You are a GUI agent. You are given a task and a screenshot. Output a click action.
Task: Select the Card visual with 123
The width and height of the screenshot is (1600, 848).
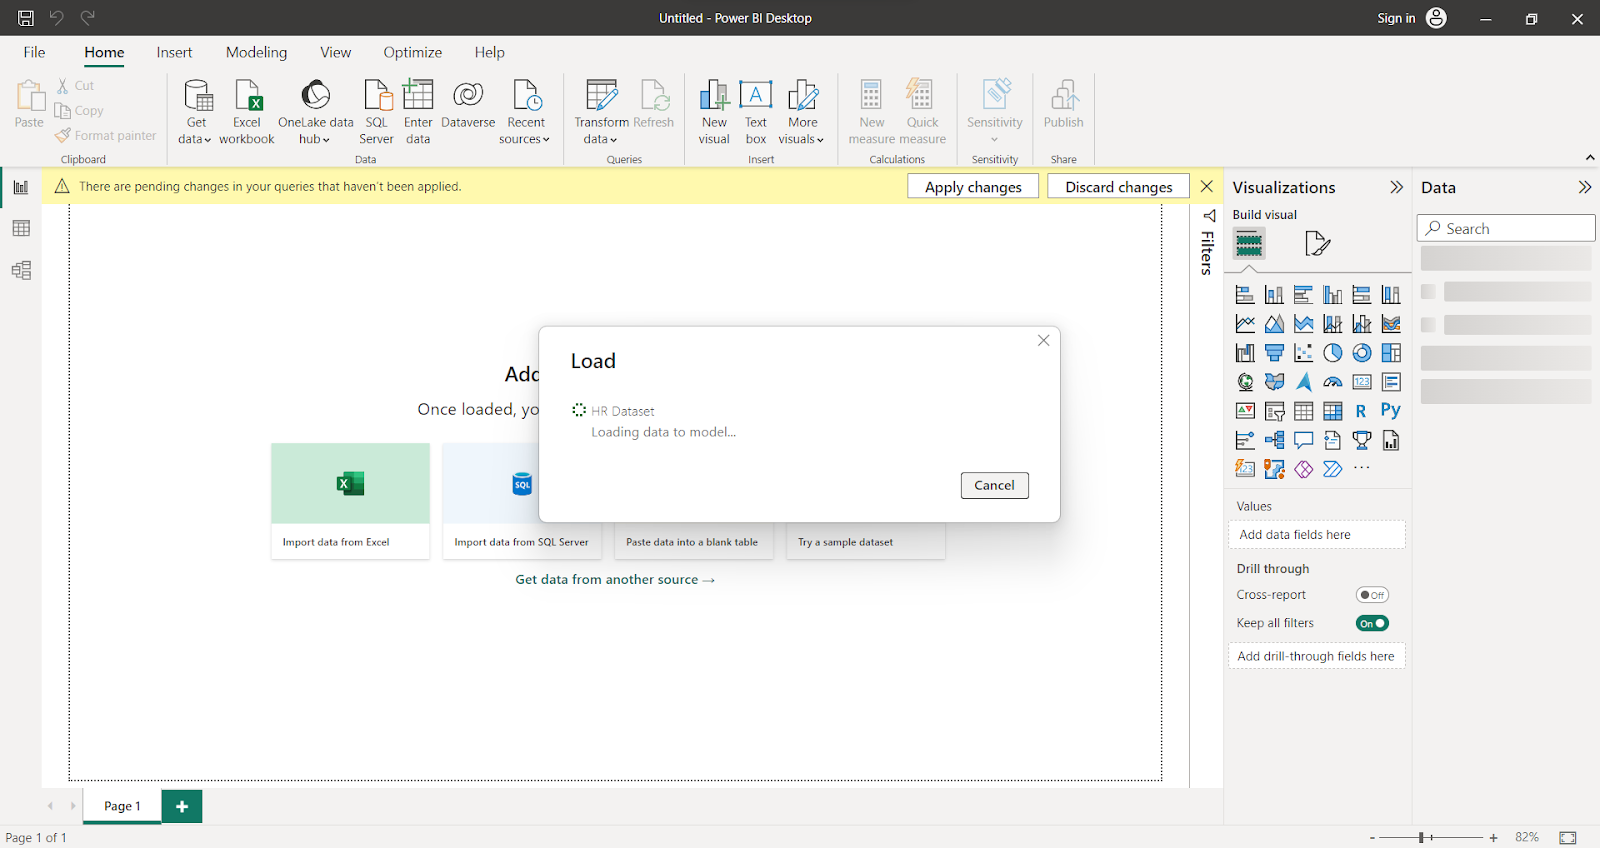(1362, 382)
